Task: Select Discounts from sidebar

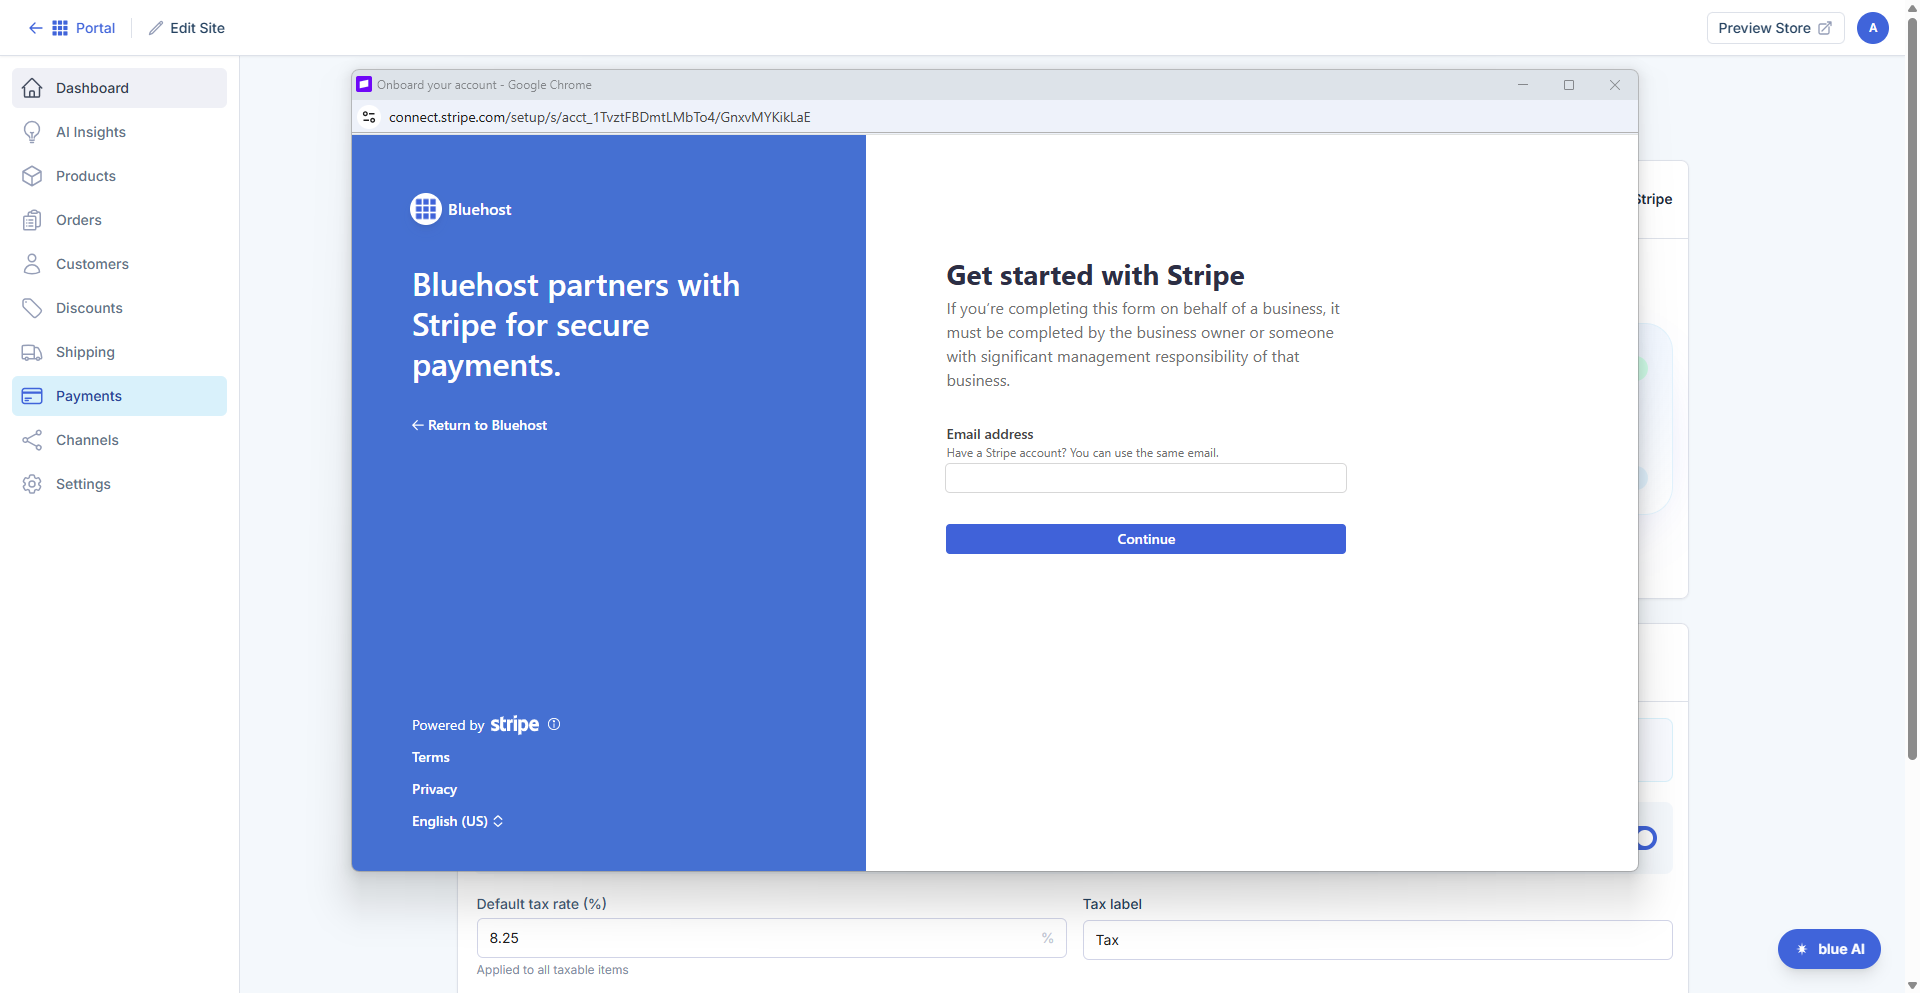Action: [x=119, y=308]
